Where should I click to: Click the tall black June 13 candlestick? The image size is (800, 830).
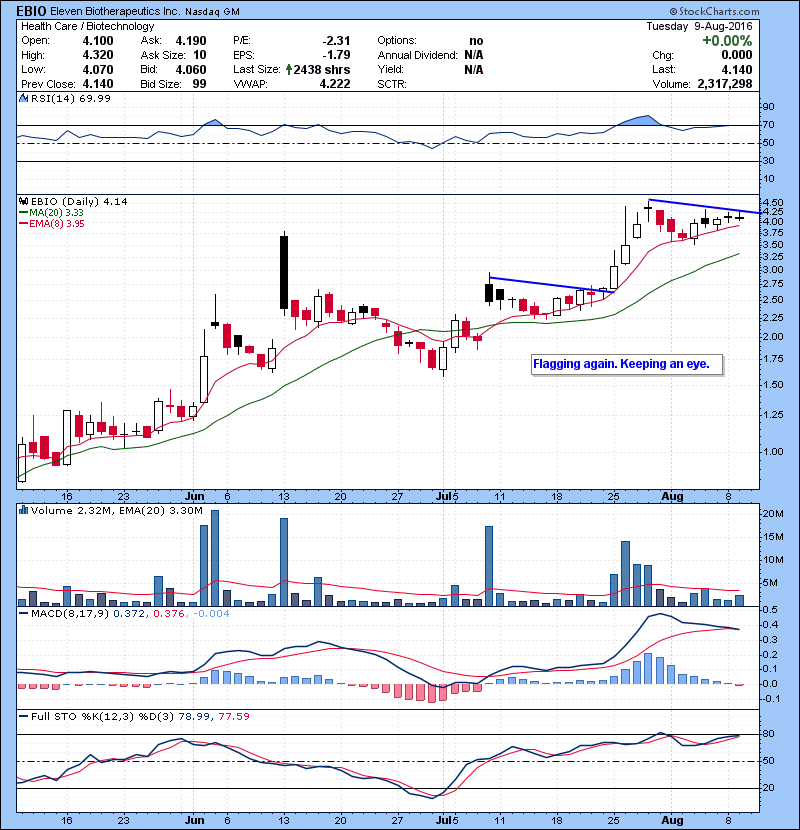(x=284, y=272)
